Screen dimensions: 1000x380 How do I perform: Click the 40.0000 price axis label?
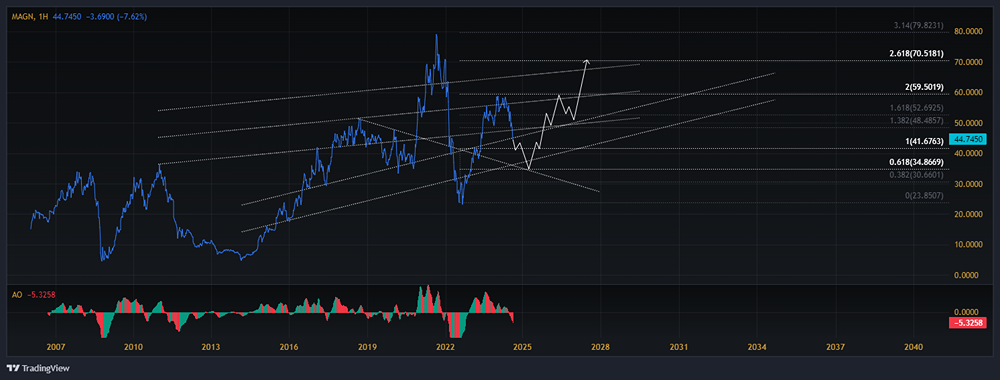[967, 154]
